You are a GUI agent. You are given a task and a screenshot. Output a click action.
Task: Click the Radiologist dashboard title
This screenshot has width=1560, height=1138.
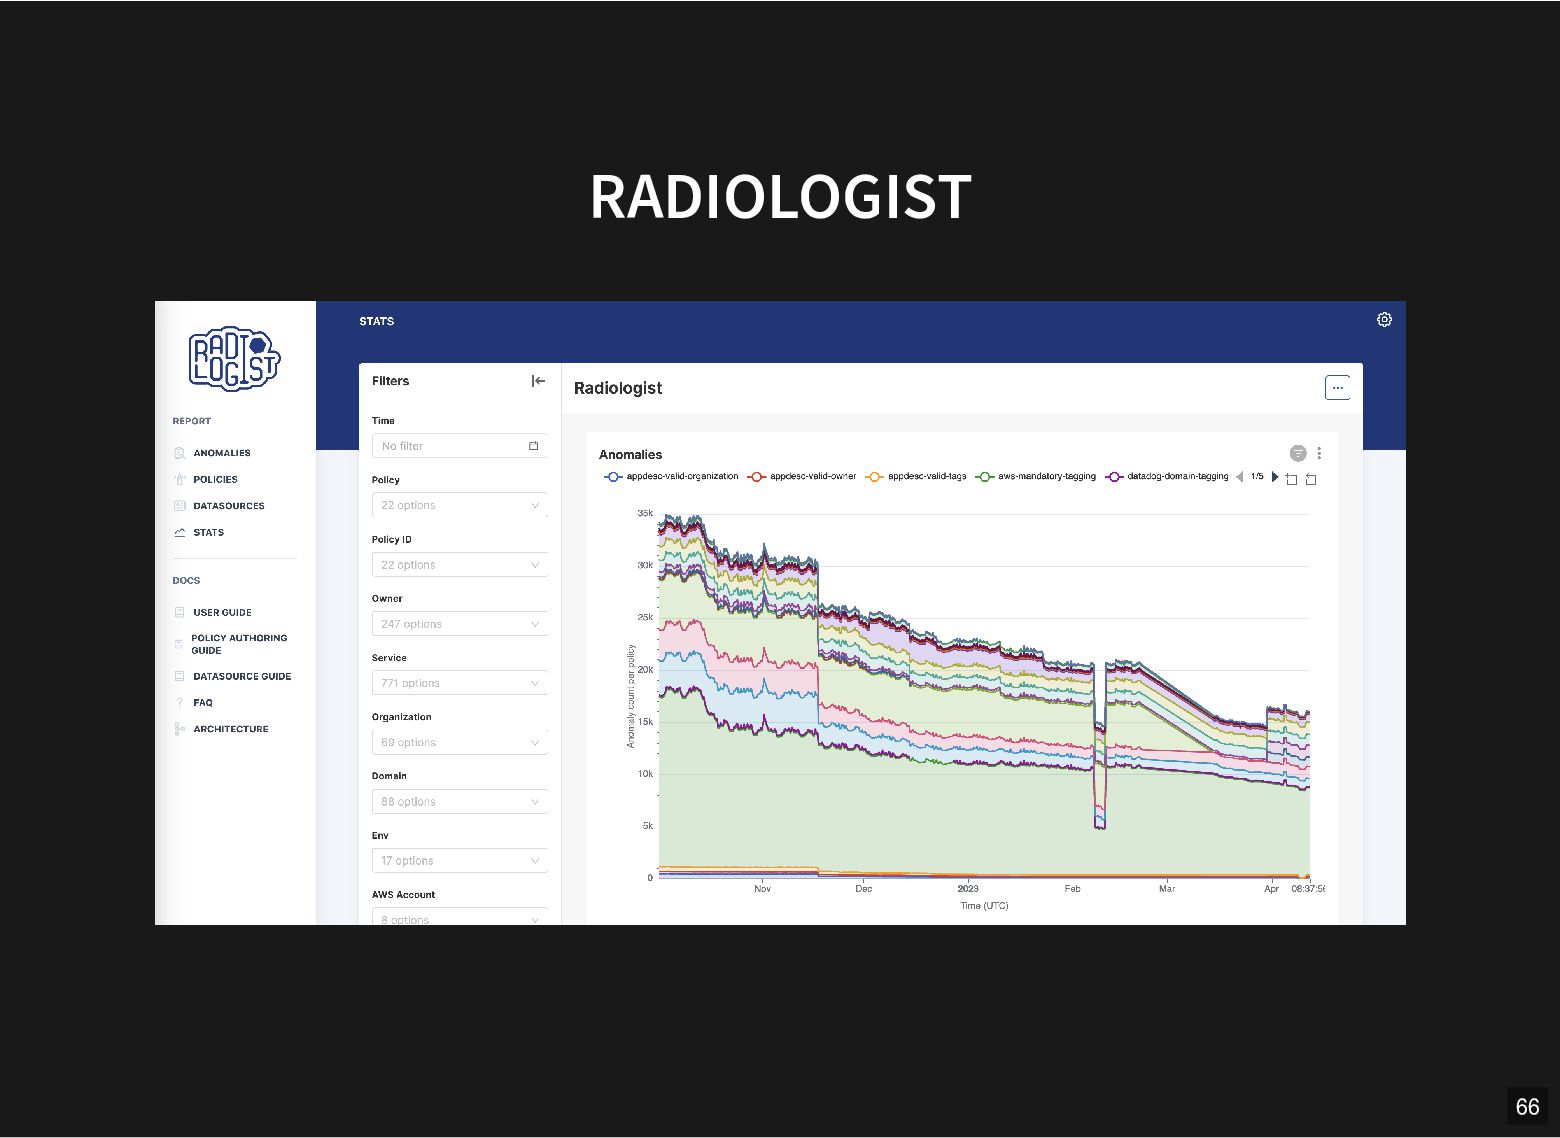[618, 388]
